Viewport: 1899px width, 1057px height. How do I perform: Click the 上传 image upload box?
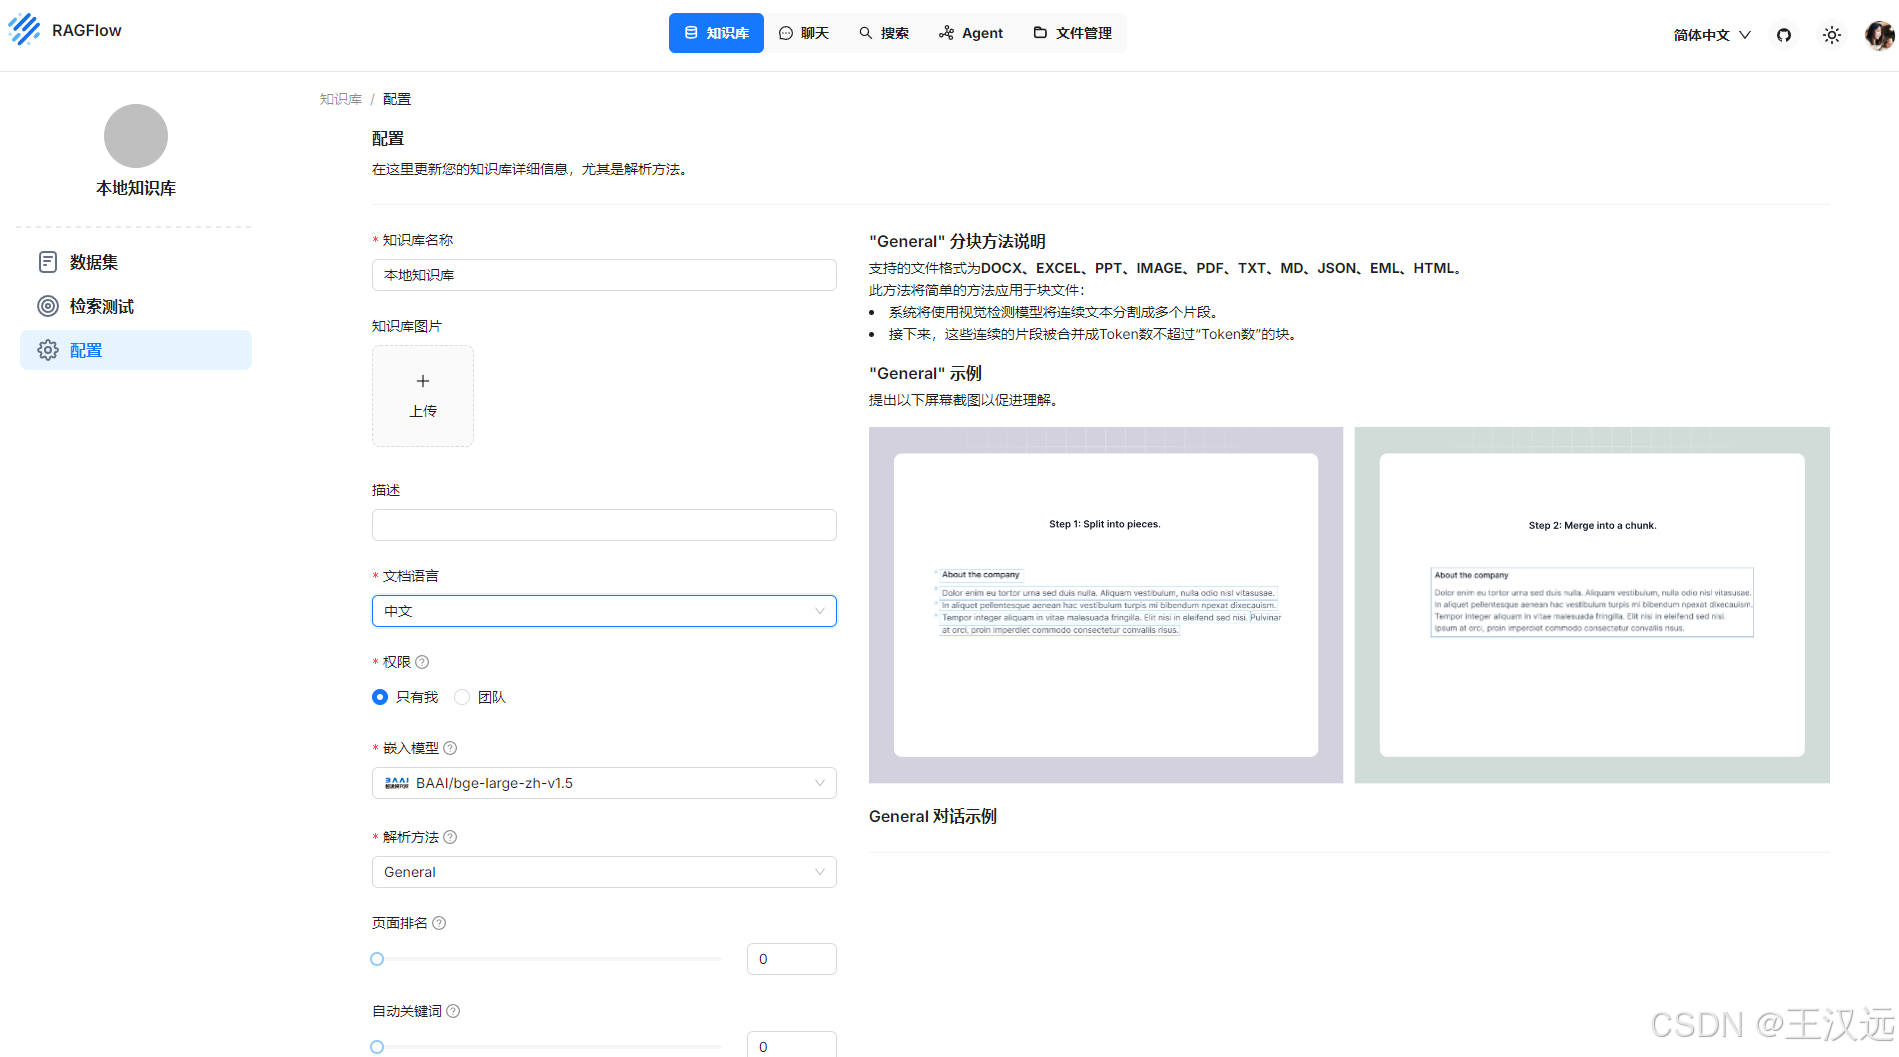tap(423, 396)
